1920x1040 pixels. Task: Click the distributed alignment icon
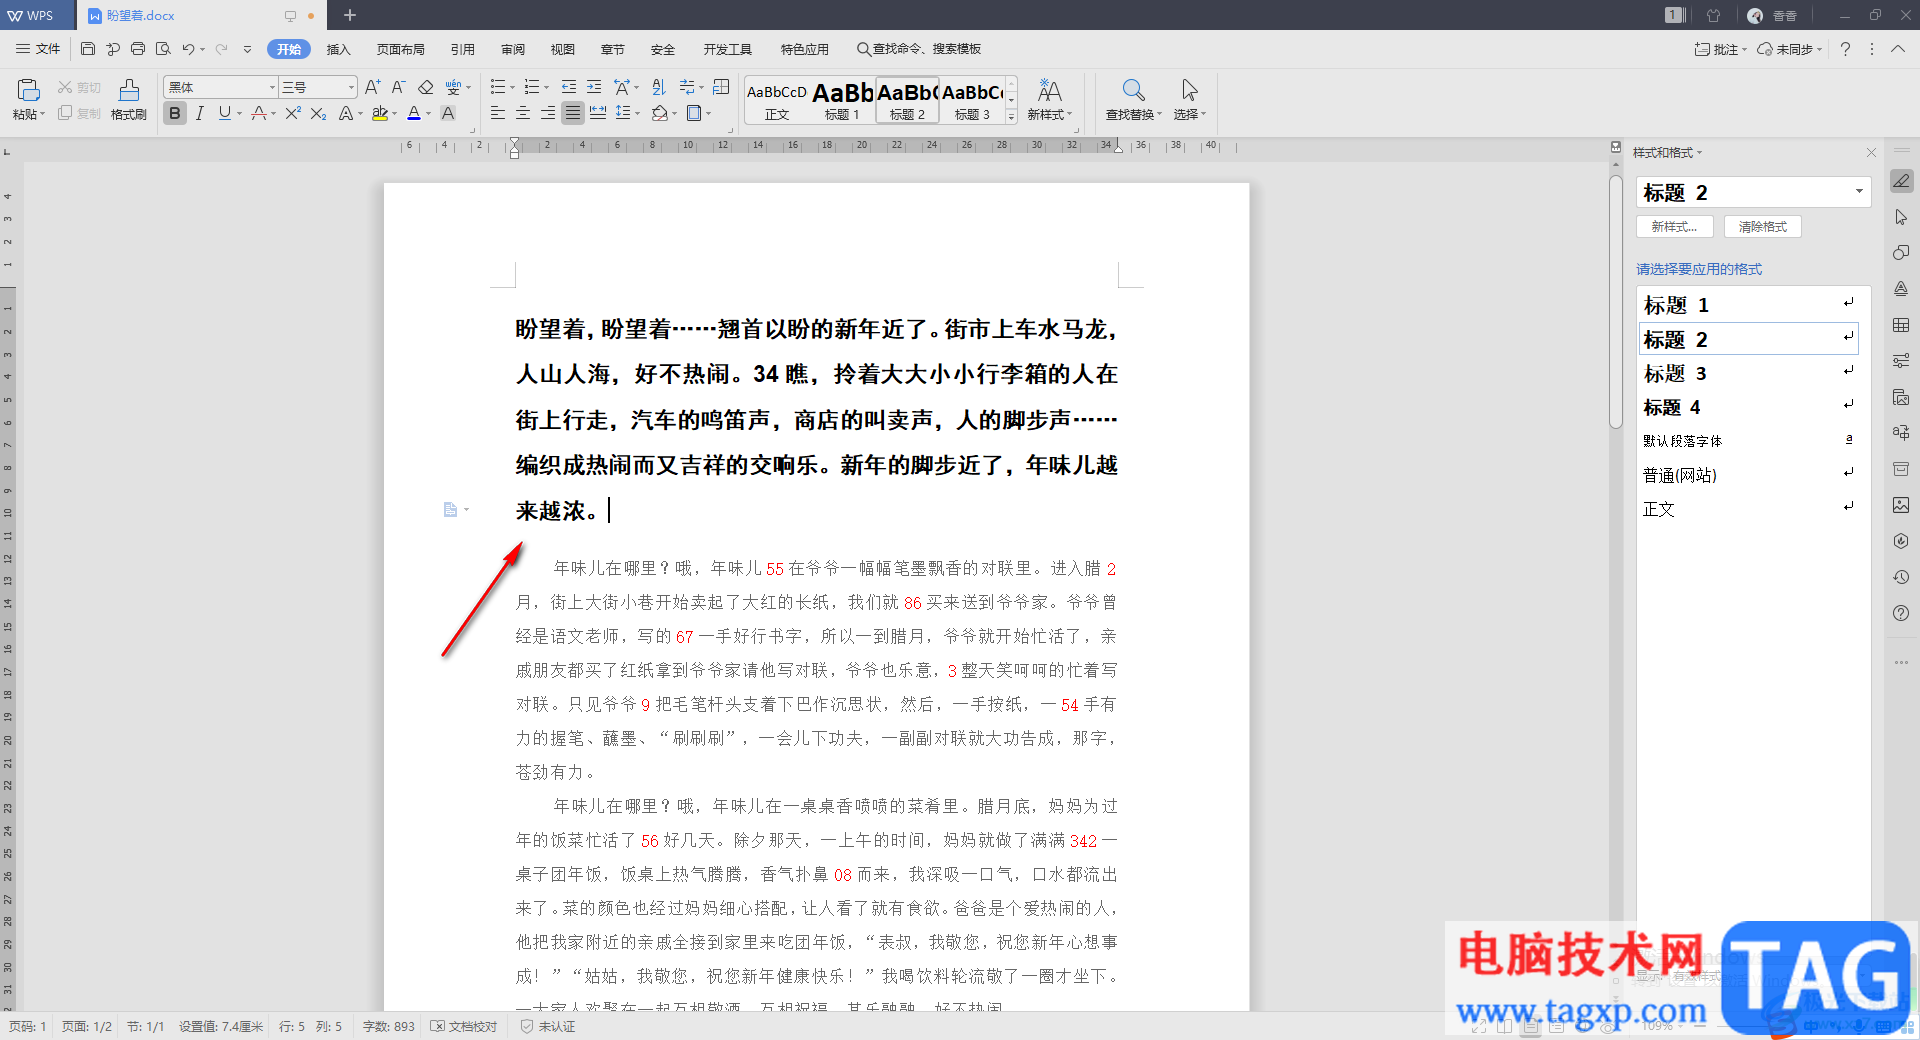(598, 114)
